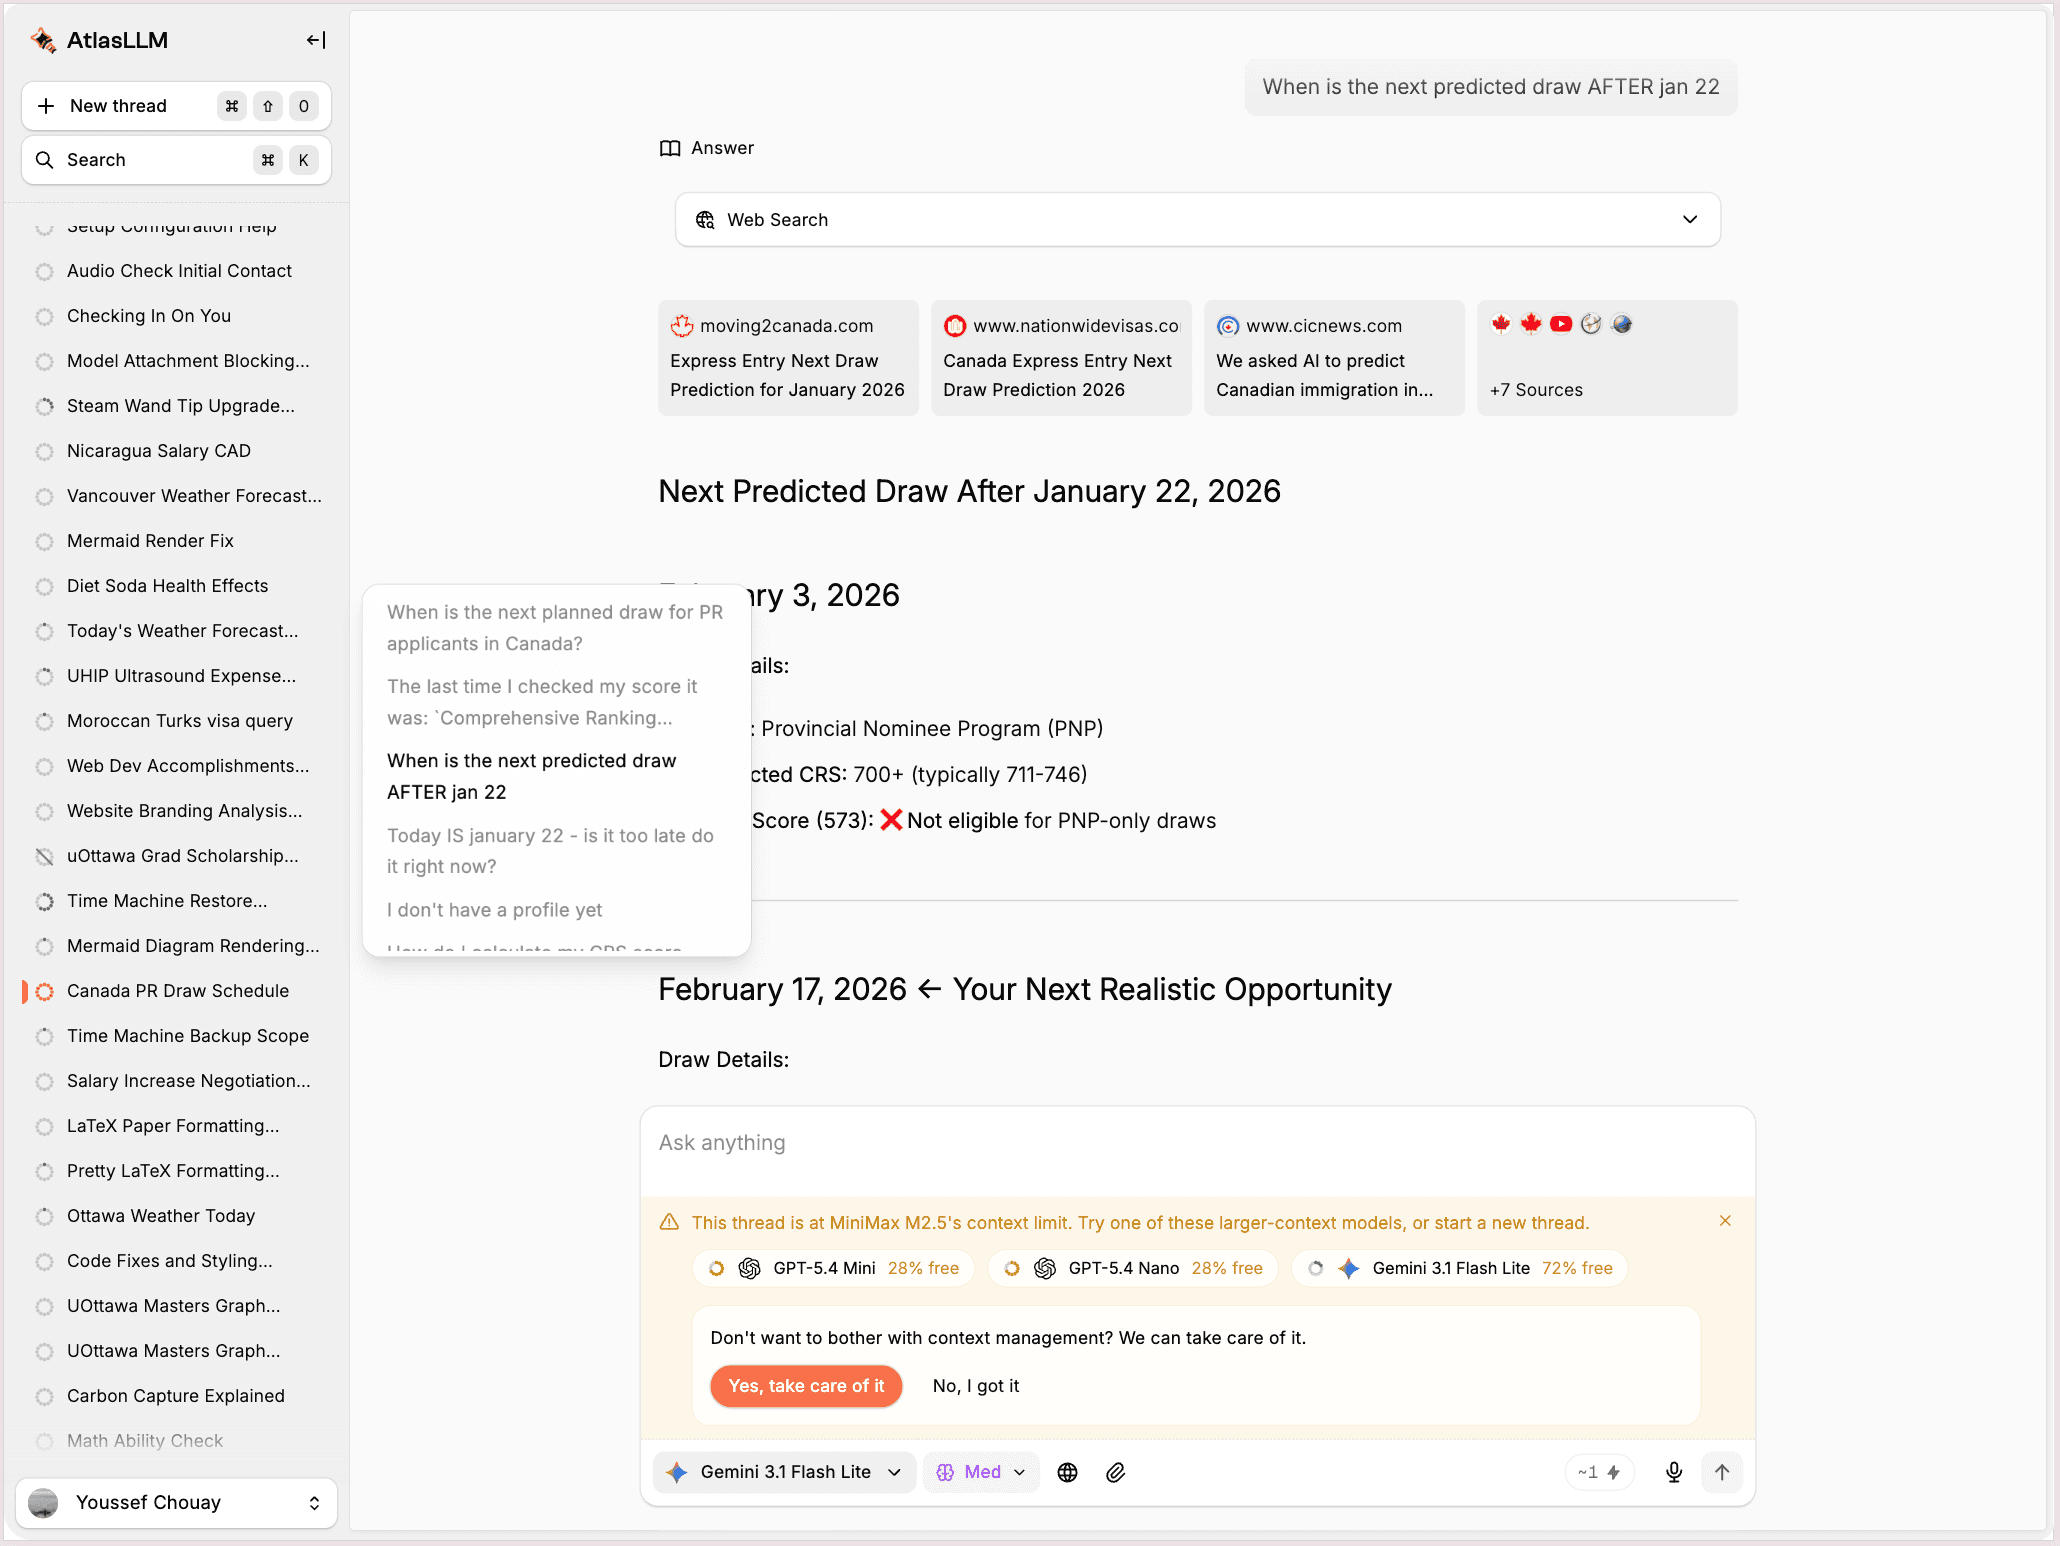This screenshot has height=1546, width=2060.
Task: Switch to GPT-5.4 Nano model
Action: pos(1132,1268)
